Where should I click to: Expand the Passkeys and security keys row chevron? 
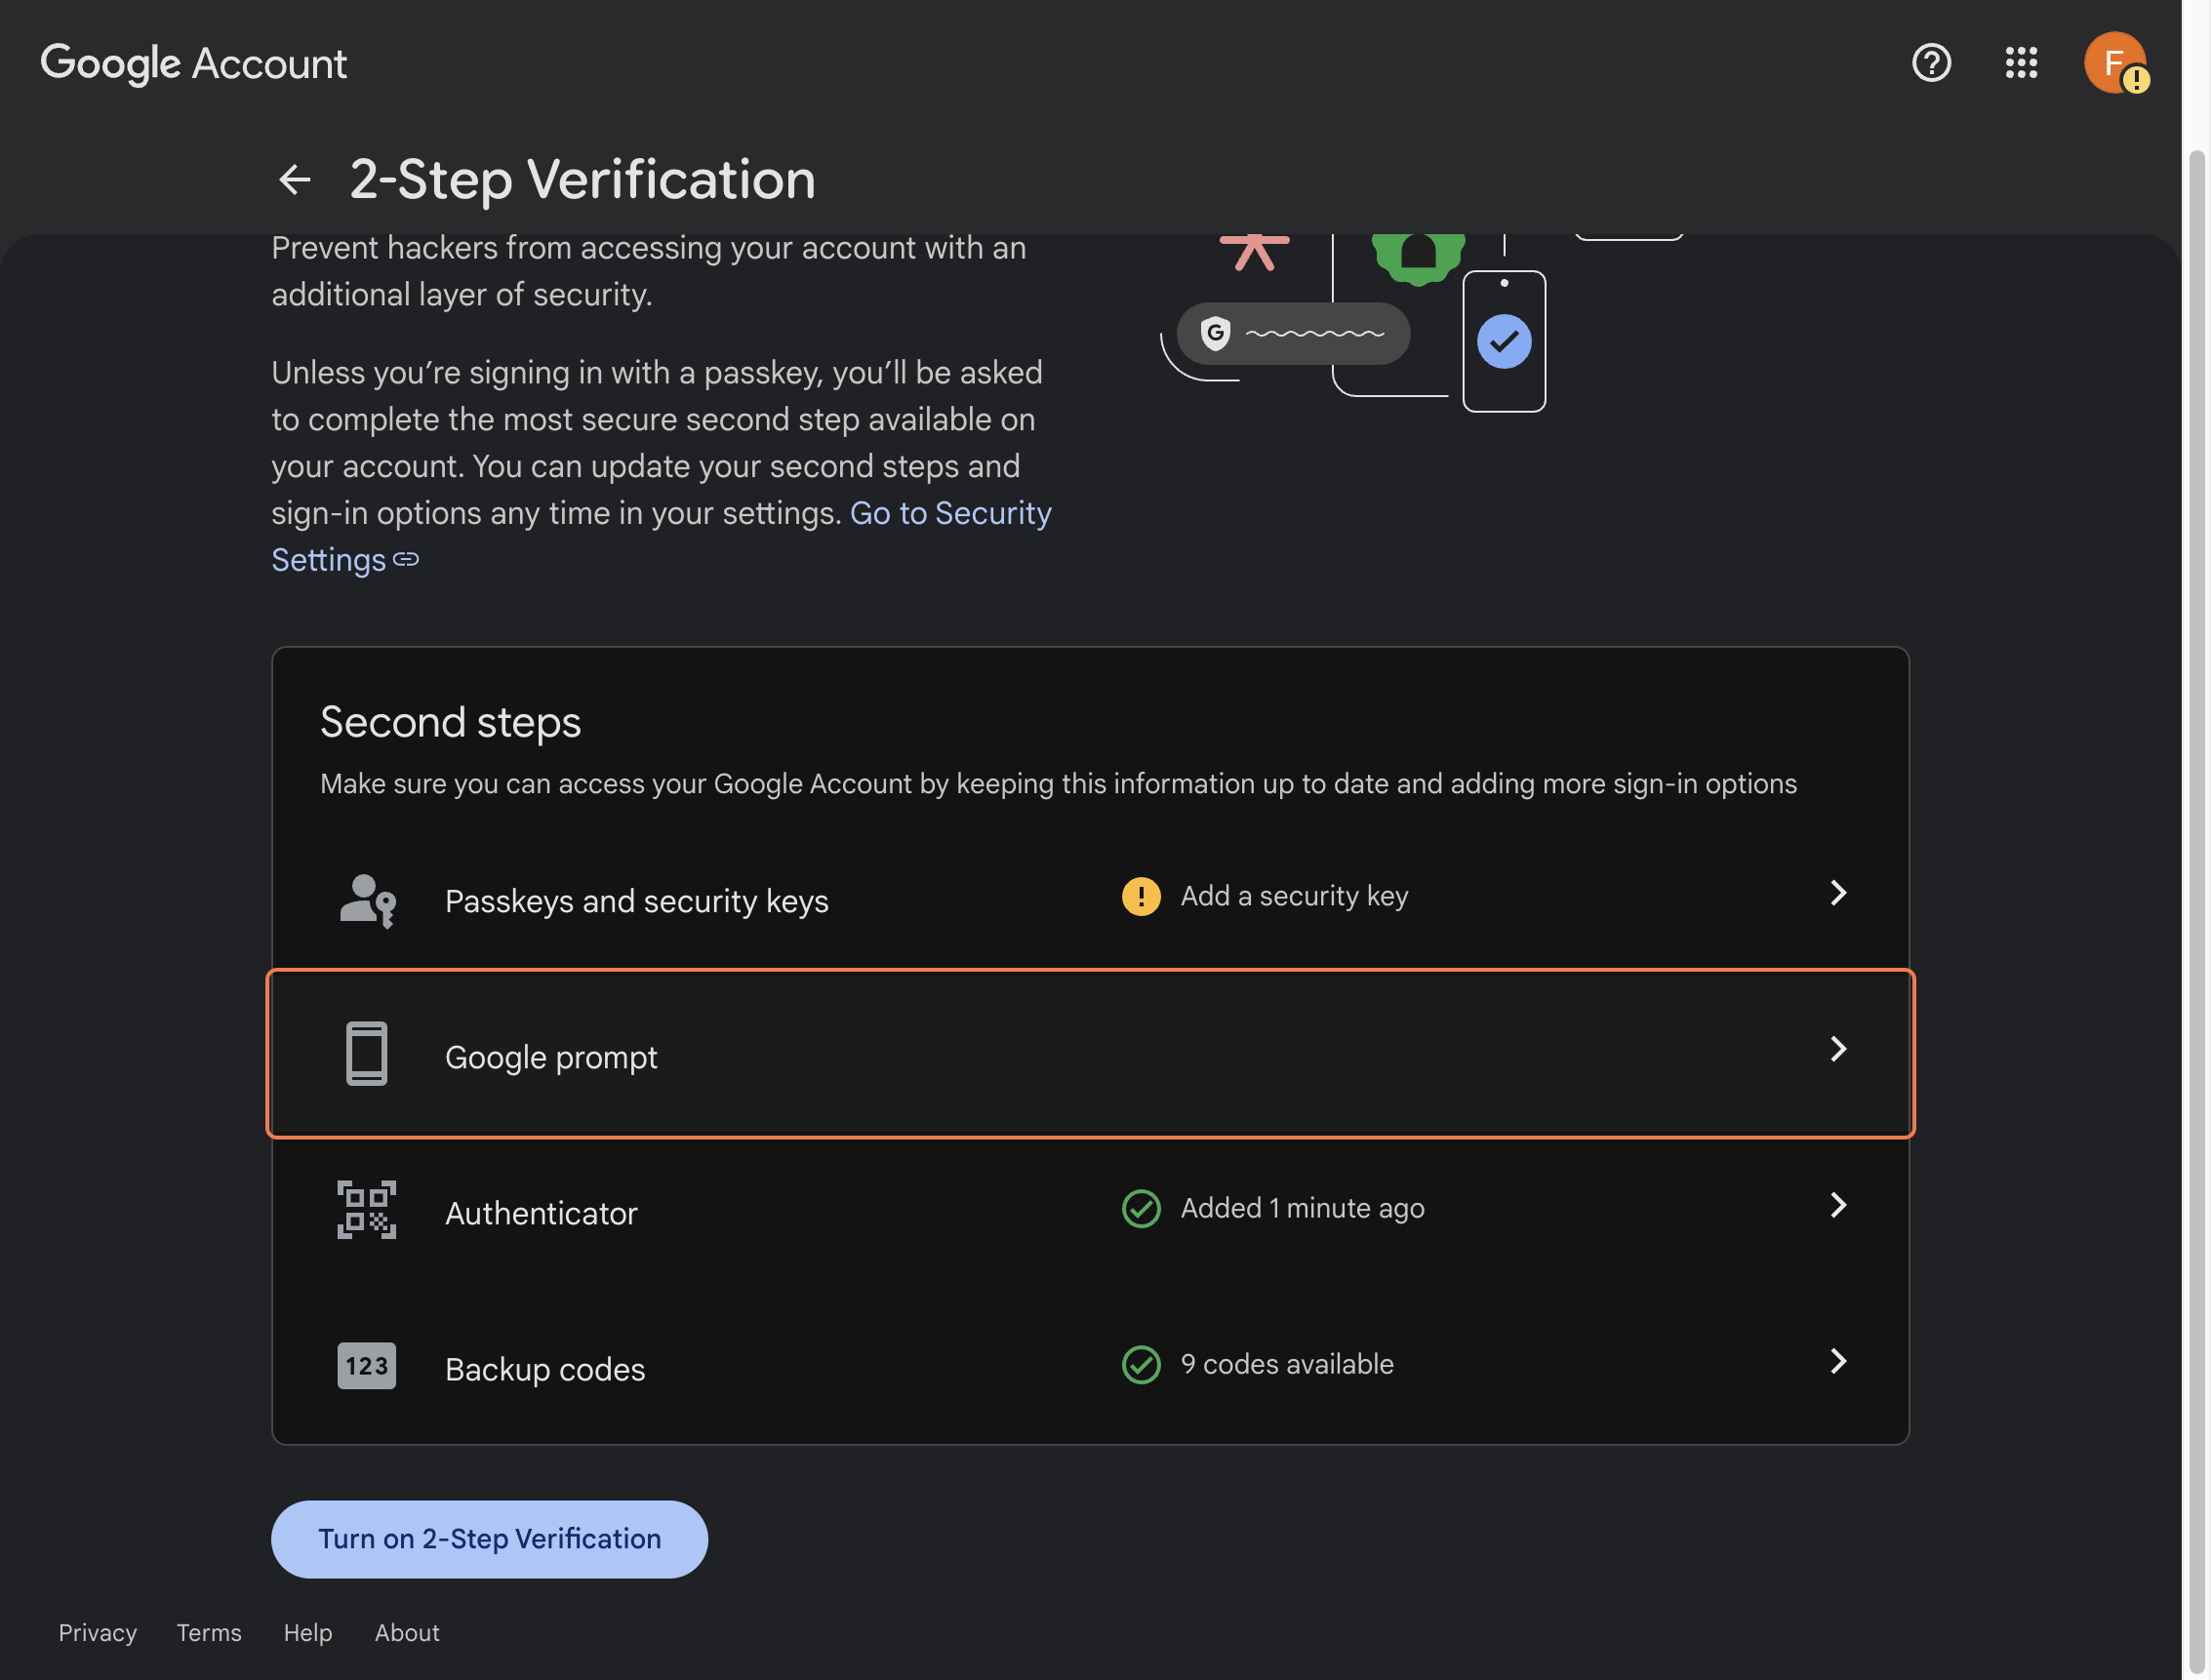[1838, 894]
